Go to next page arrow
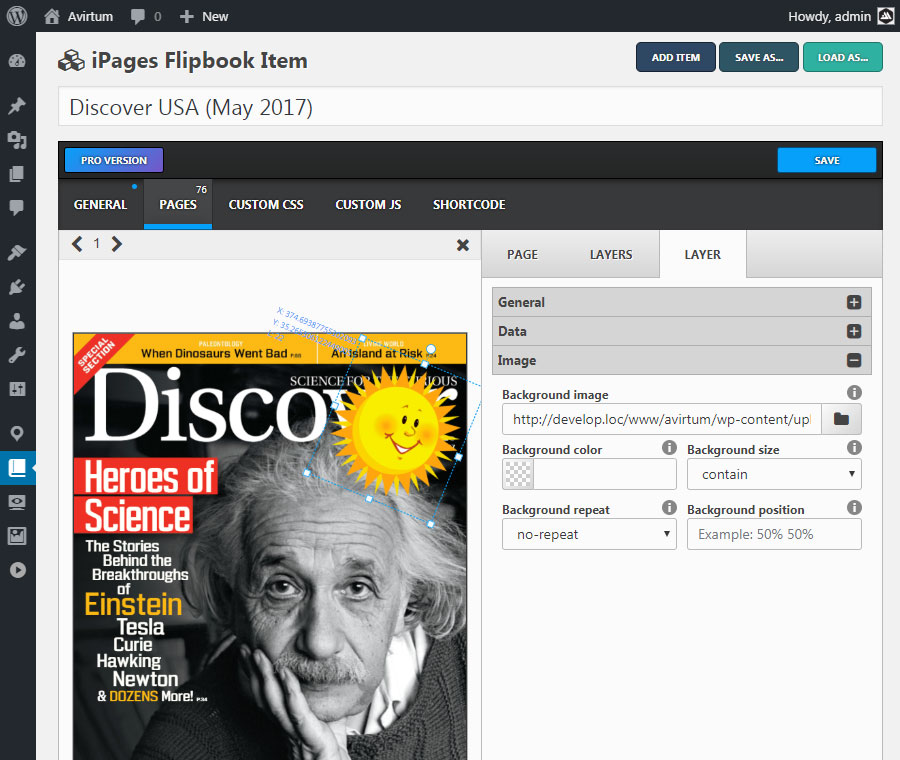This screenshot has width=900, height=760. pos(117,244)
